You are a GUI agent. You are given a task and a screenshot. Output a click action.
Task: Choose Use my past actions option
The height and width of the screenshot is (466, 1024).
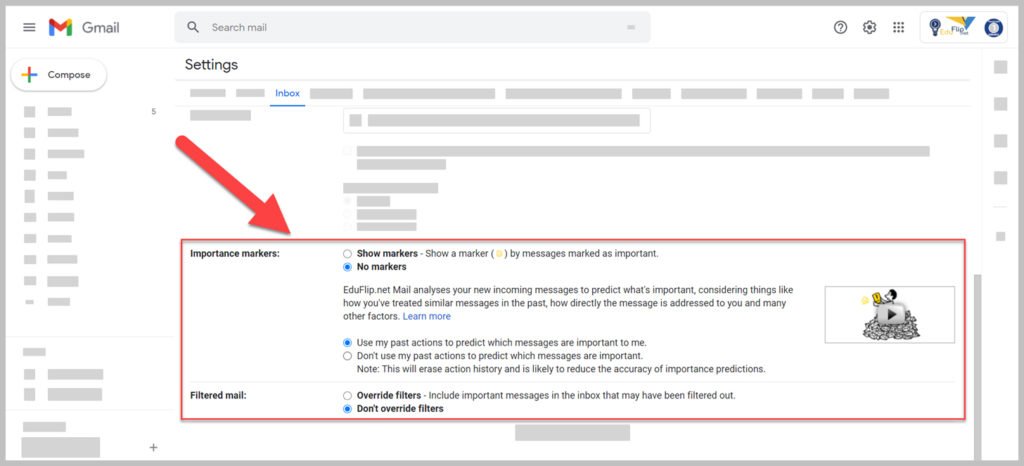pyautogui.click(x=347, y=342)
